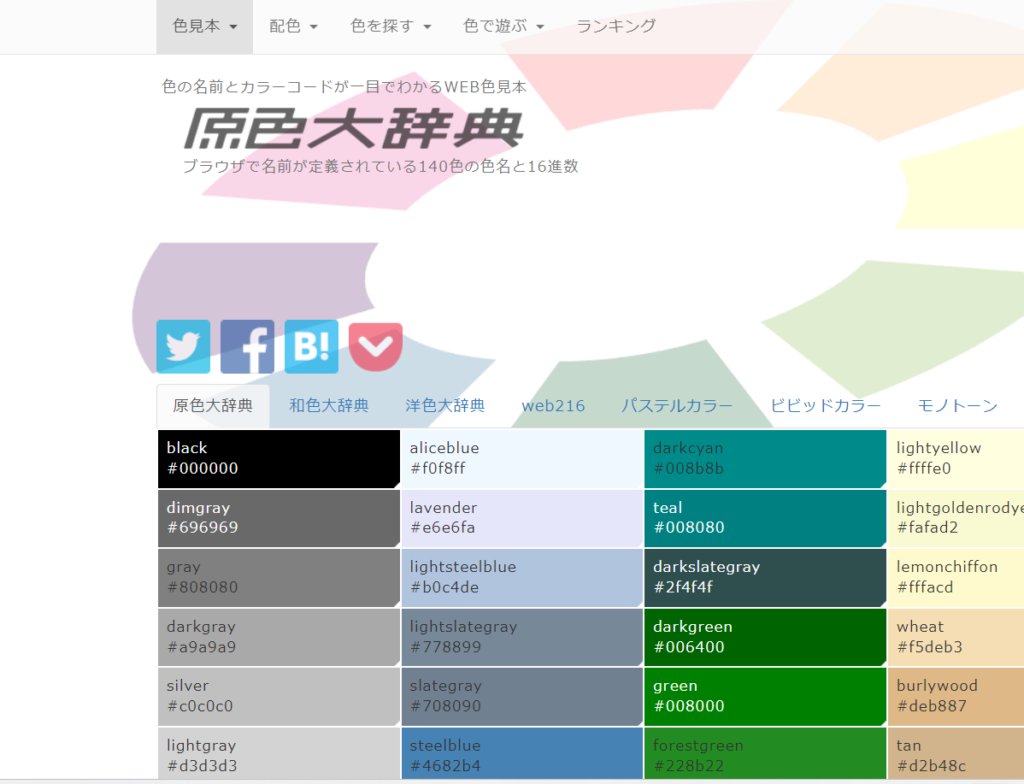Click the Pocket save icon
Image resolution: width=1024 pixels, height=784 pixels.
coord(376,346)
